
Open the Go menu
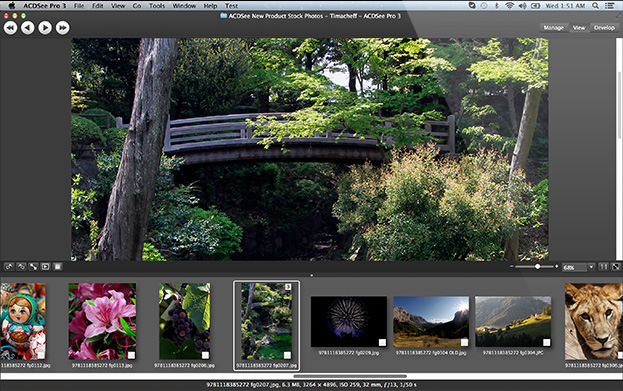[x=137, y=6]
